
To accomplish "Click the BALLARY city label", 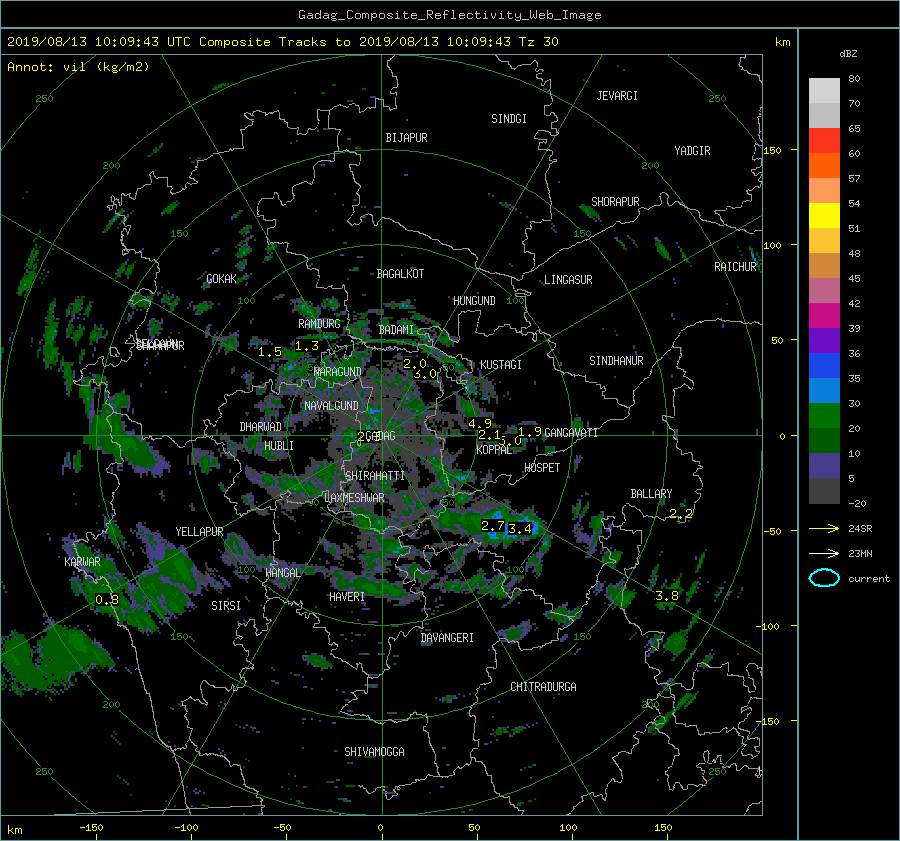I will (651, 494).
